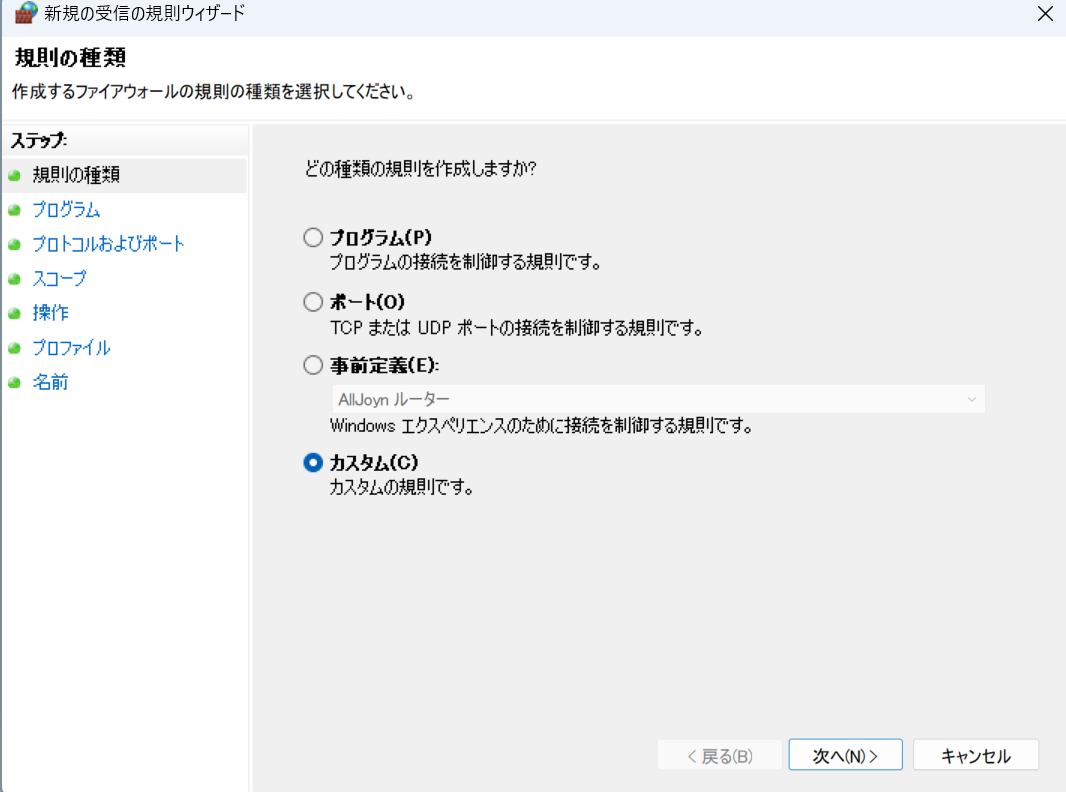
Task: Select the ポート(O) rule type
Action: (313, 301)
